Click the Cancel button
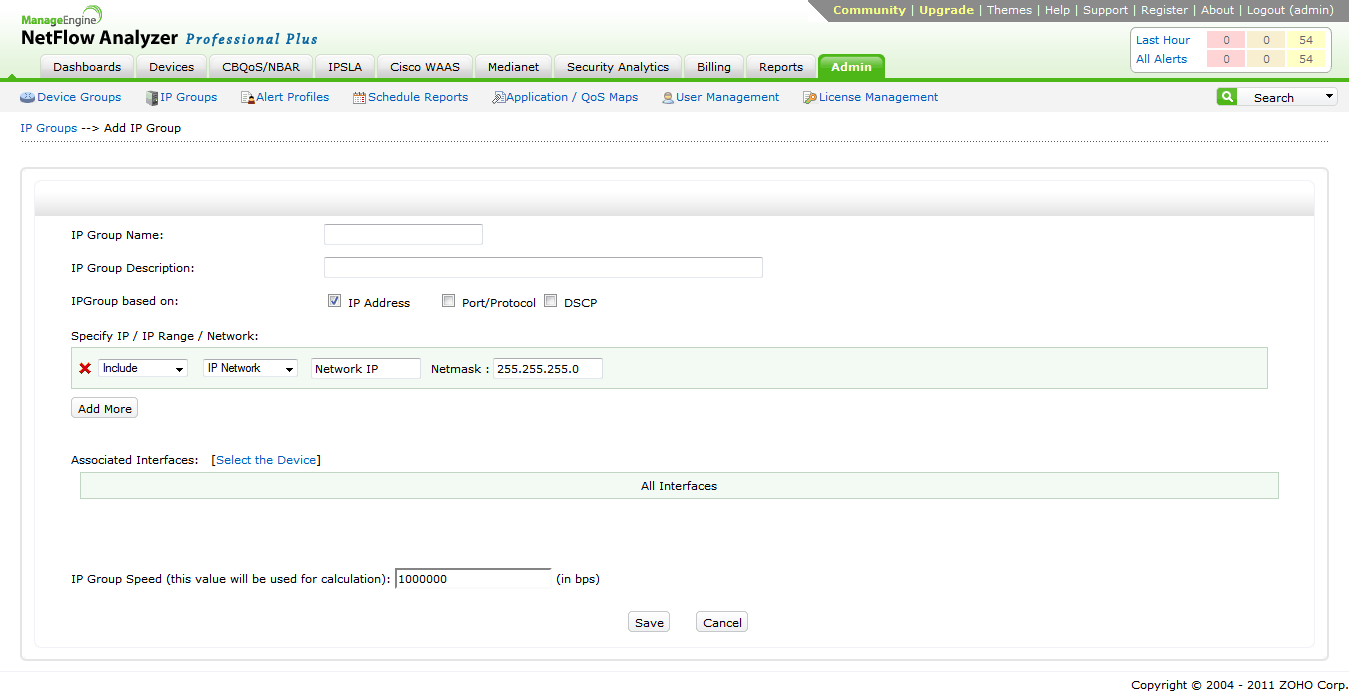The width and height of the screenshot is (1349, 697). pos(722,622)
